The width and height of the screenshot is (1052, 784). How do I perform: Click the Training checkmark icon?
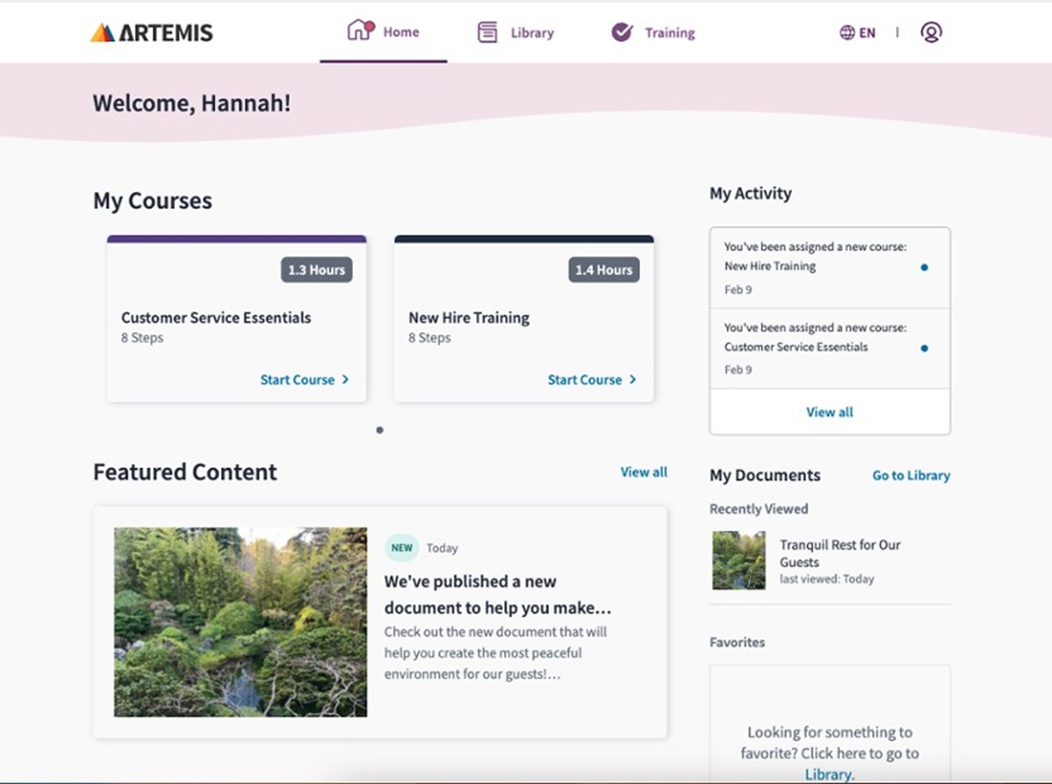pos(622,33)
